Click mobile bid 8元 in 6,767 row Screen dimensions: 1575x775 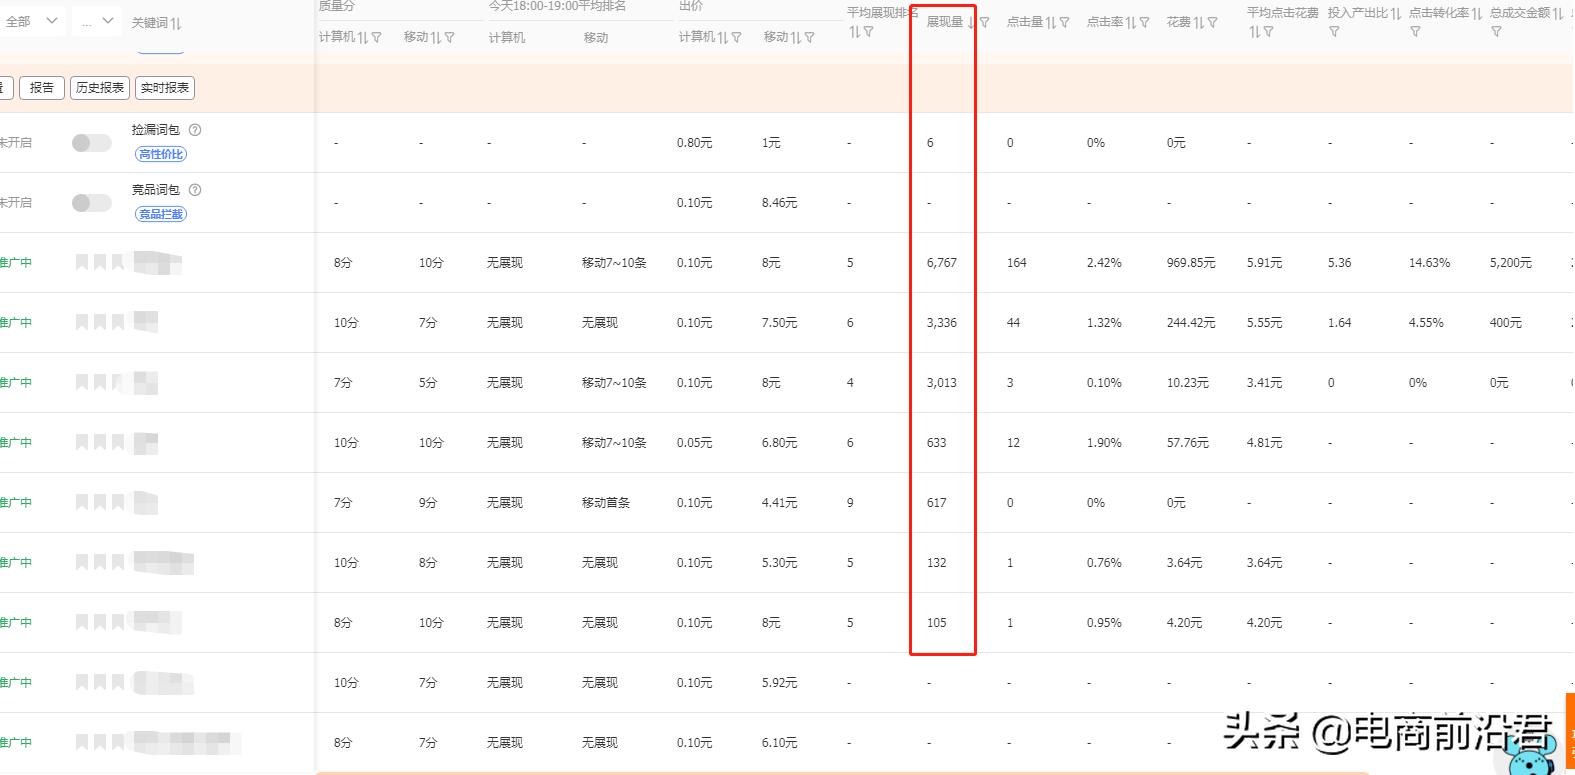pos(771,263)
